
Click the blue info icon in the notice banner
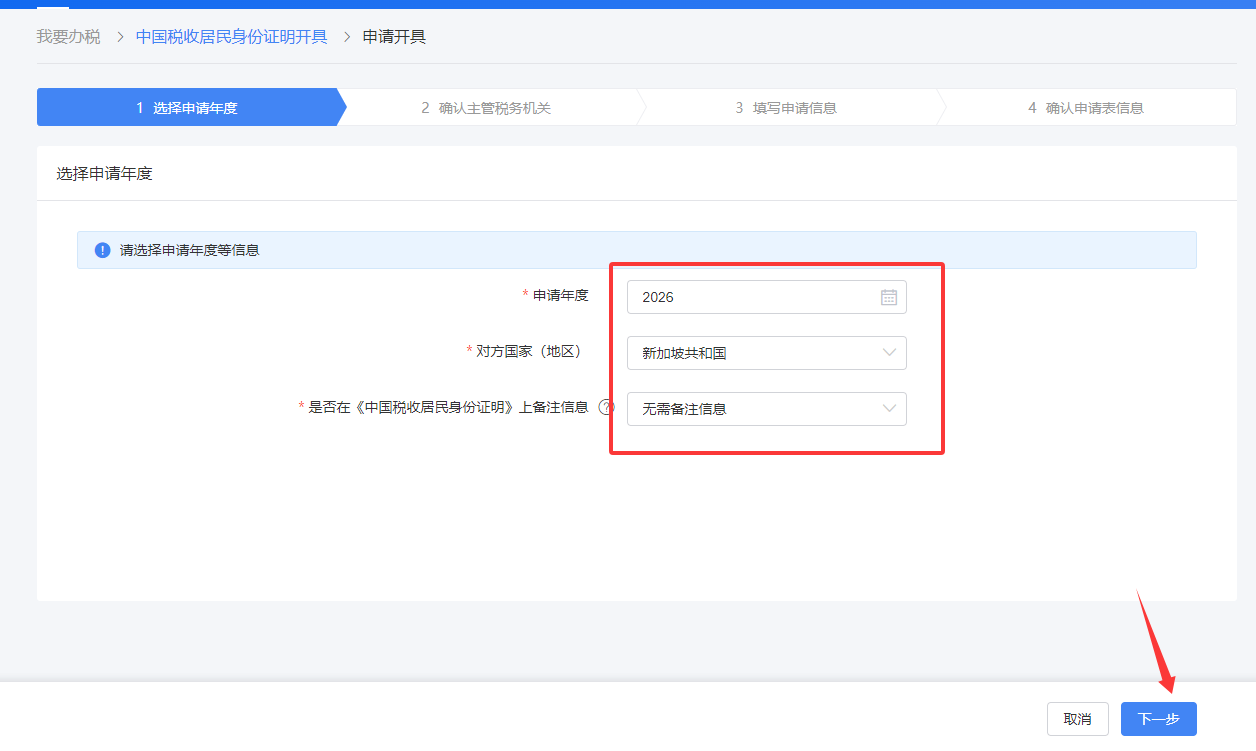pyautogui.click(x=102, y=250)
